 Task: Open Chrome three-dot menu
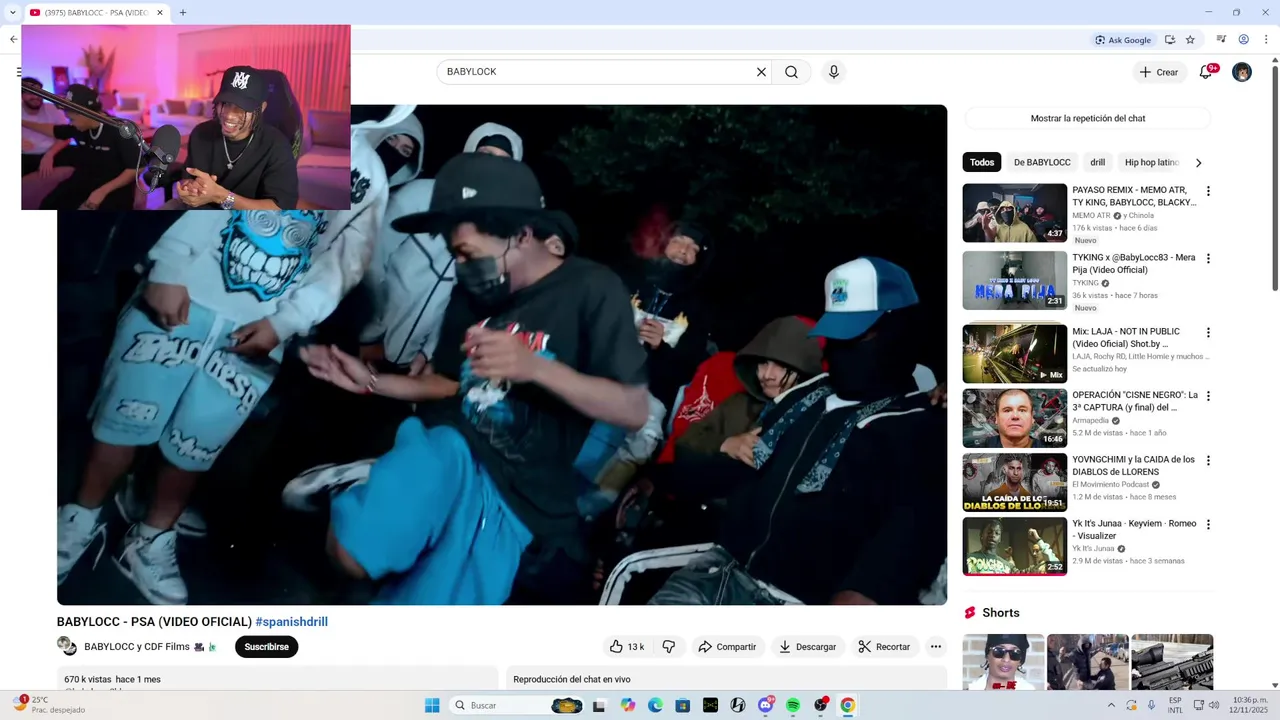1266,40
